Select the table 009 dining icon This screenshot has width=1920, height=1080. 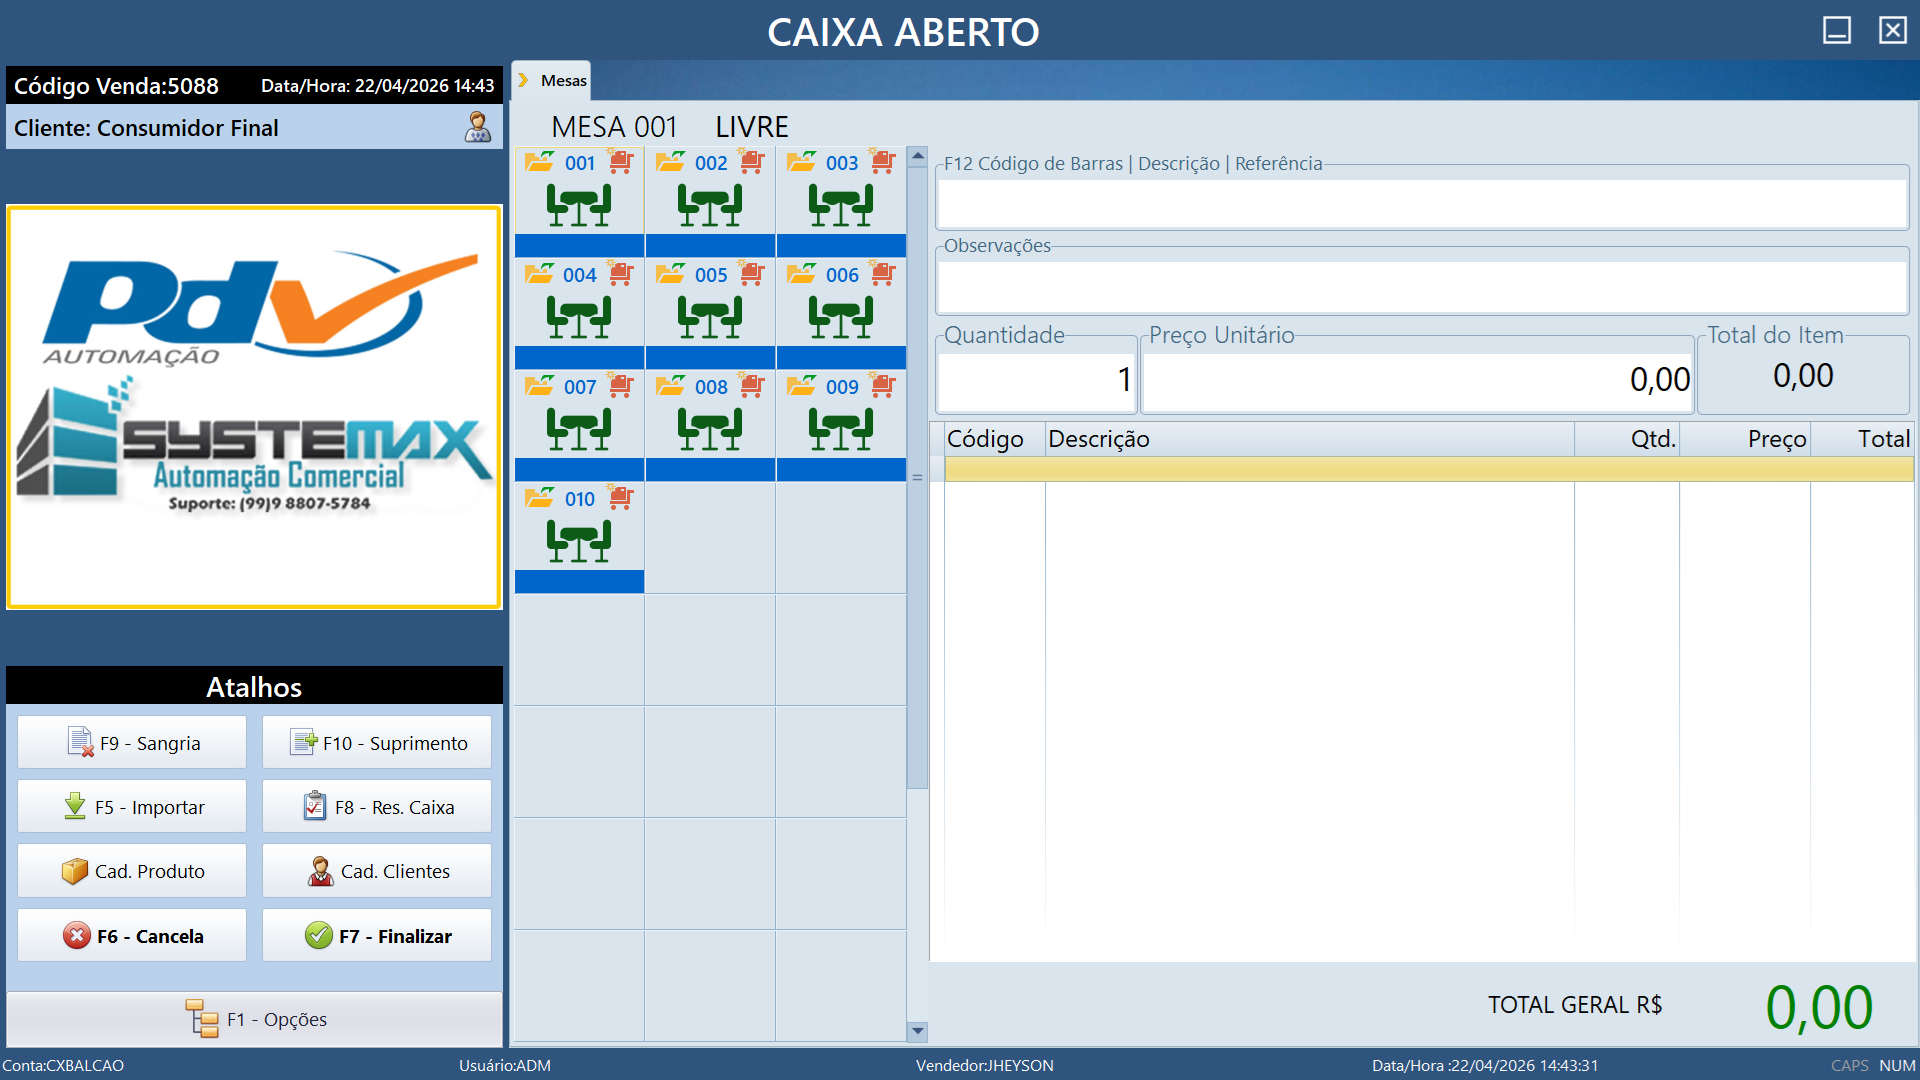pyautogui.click(x=841, y=429)
